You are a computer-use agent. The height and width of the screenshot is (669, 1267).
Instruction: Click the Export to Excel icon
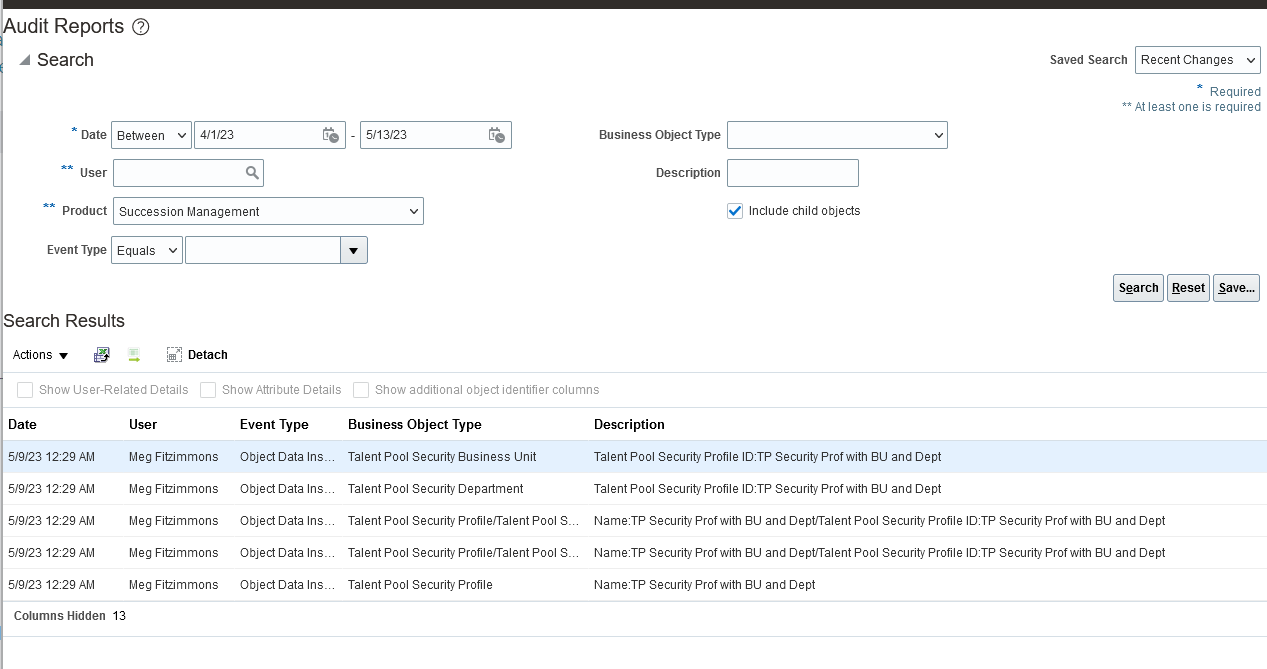click(x=102, y=355)
